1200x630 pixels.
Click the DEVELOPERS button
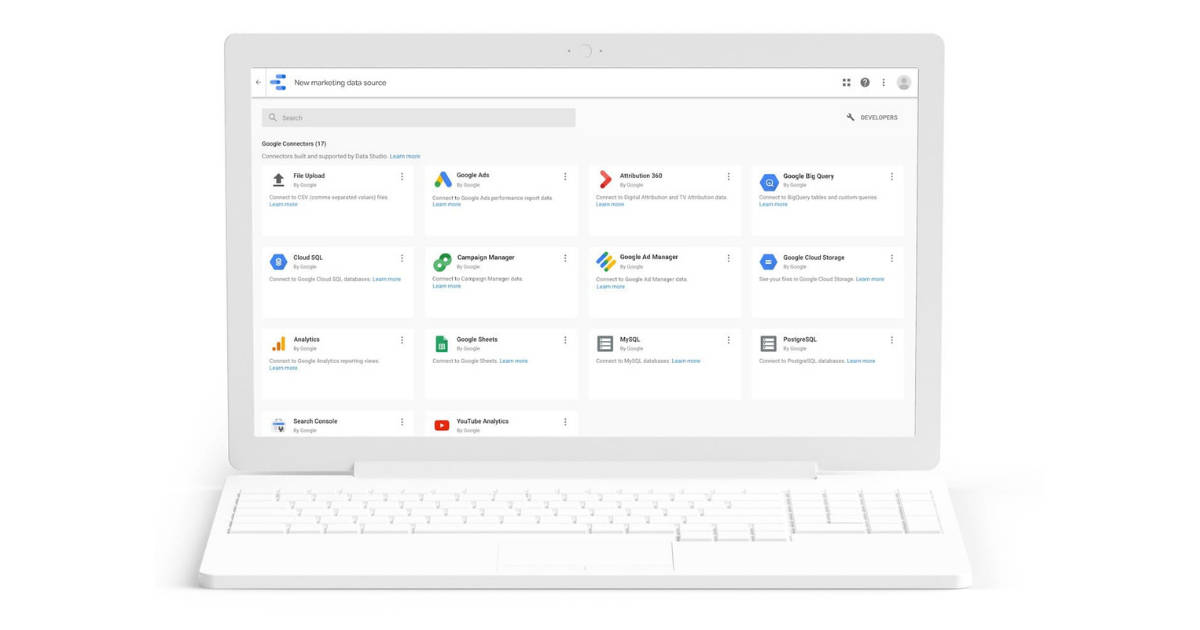coord(874,117)
